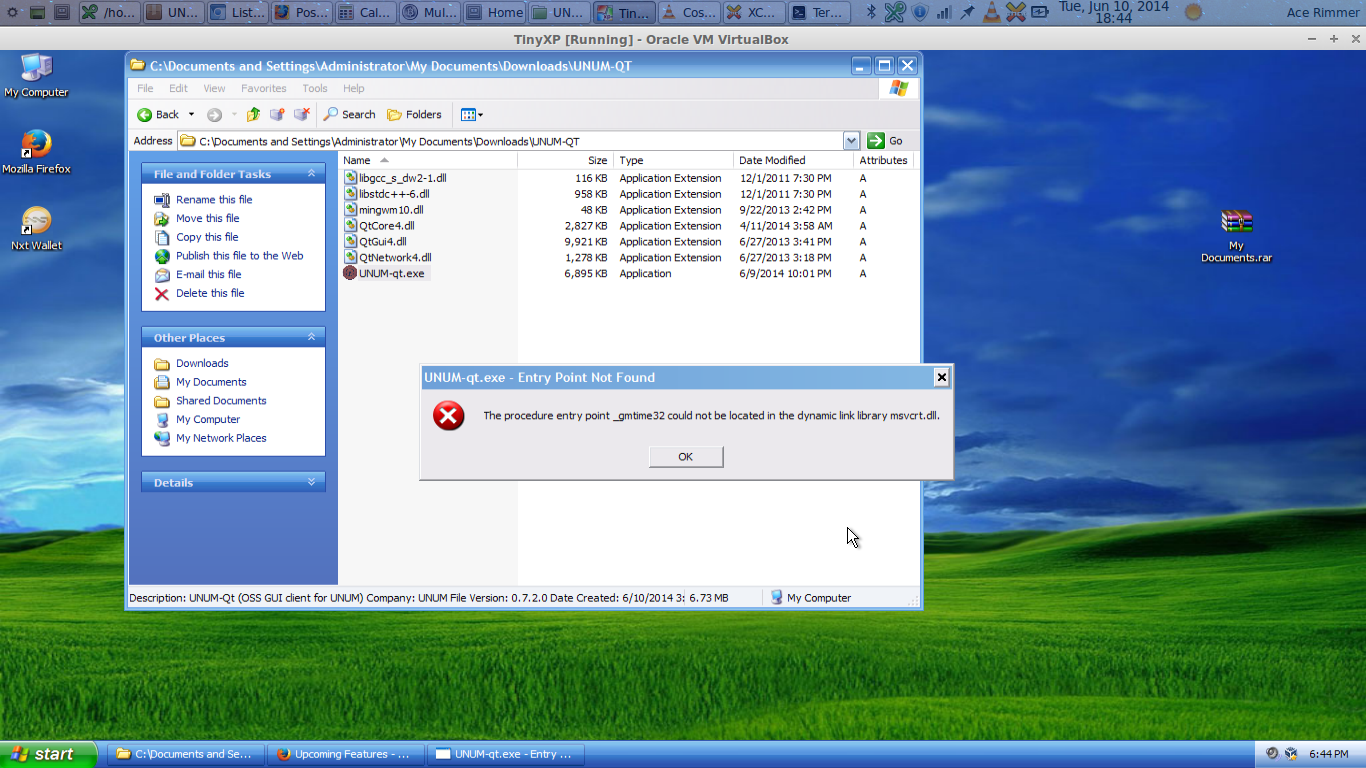1366x768 pixels.
Task: Click Move this file
Action: click(x=208, y=218)
